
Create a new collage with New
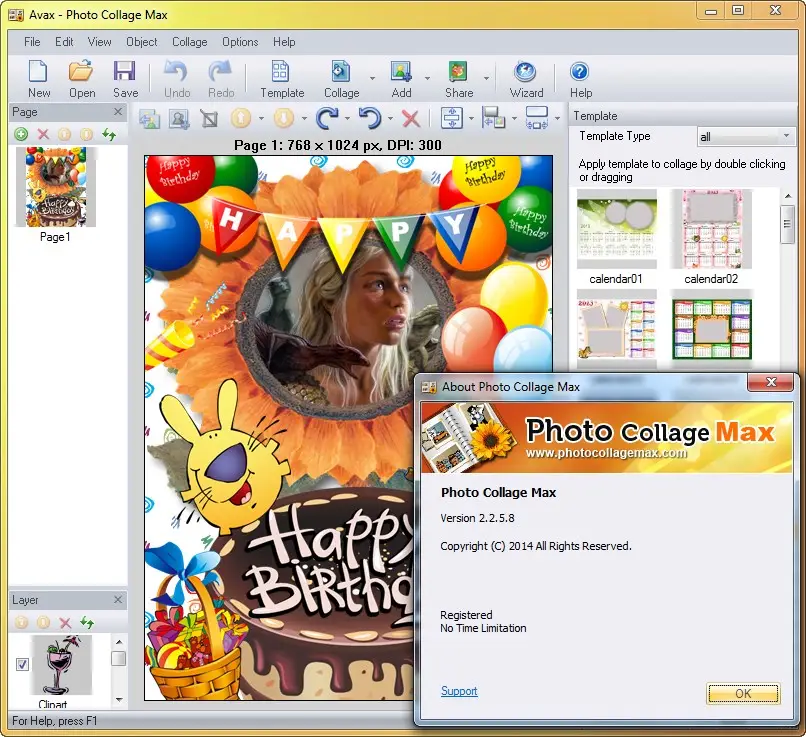pyautogui.click(x=39, y=79)
